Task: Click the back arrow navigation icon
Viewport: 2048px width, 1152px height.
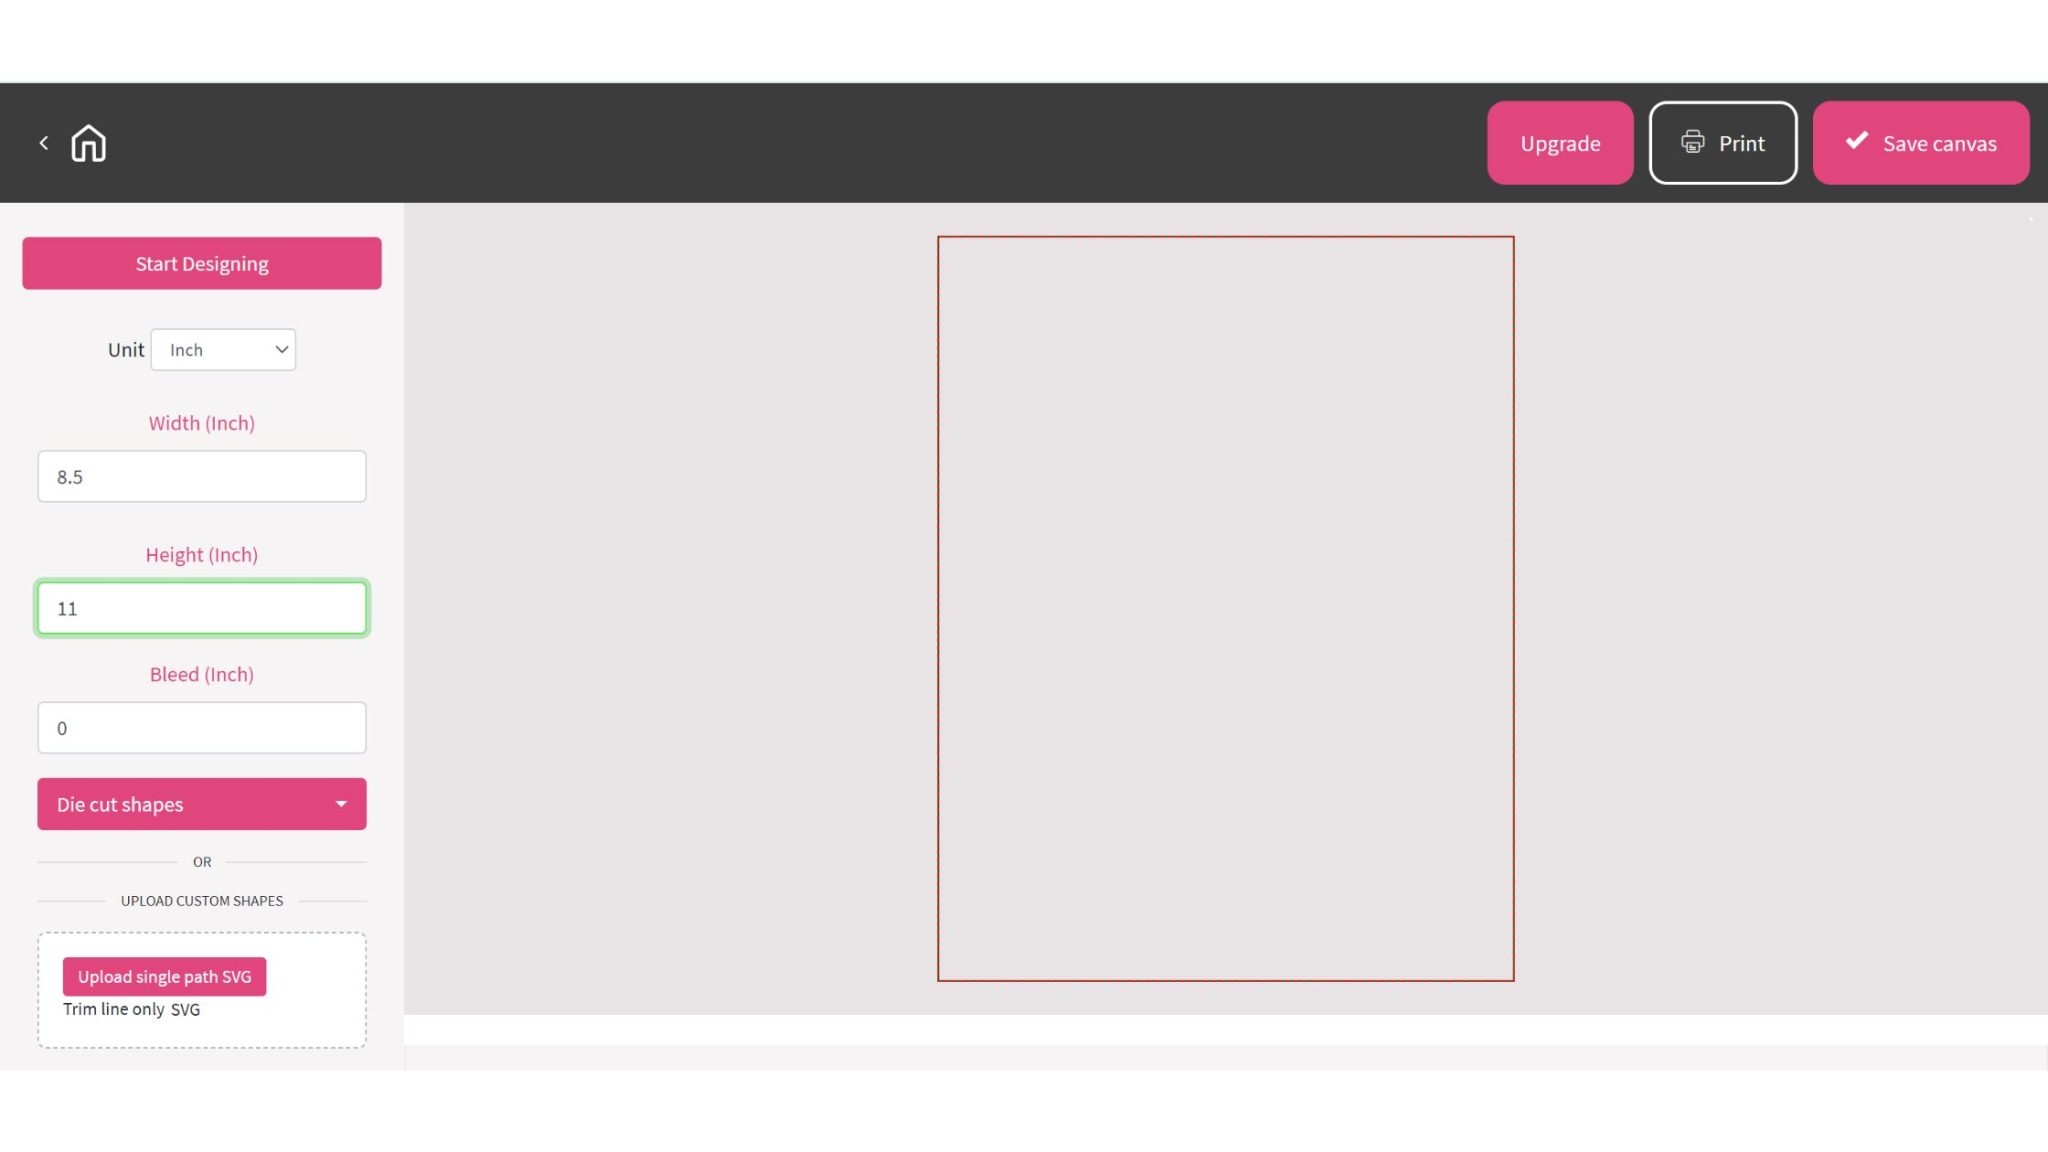Action: (44, 142)
